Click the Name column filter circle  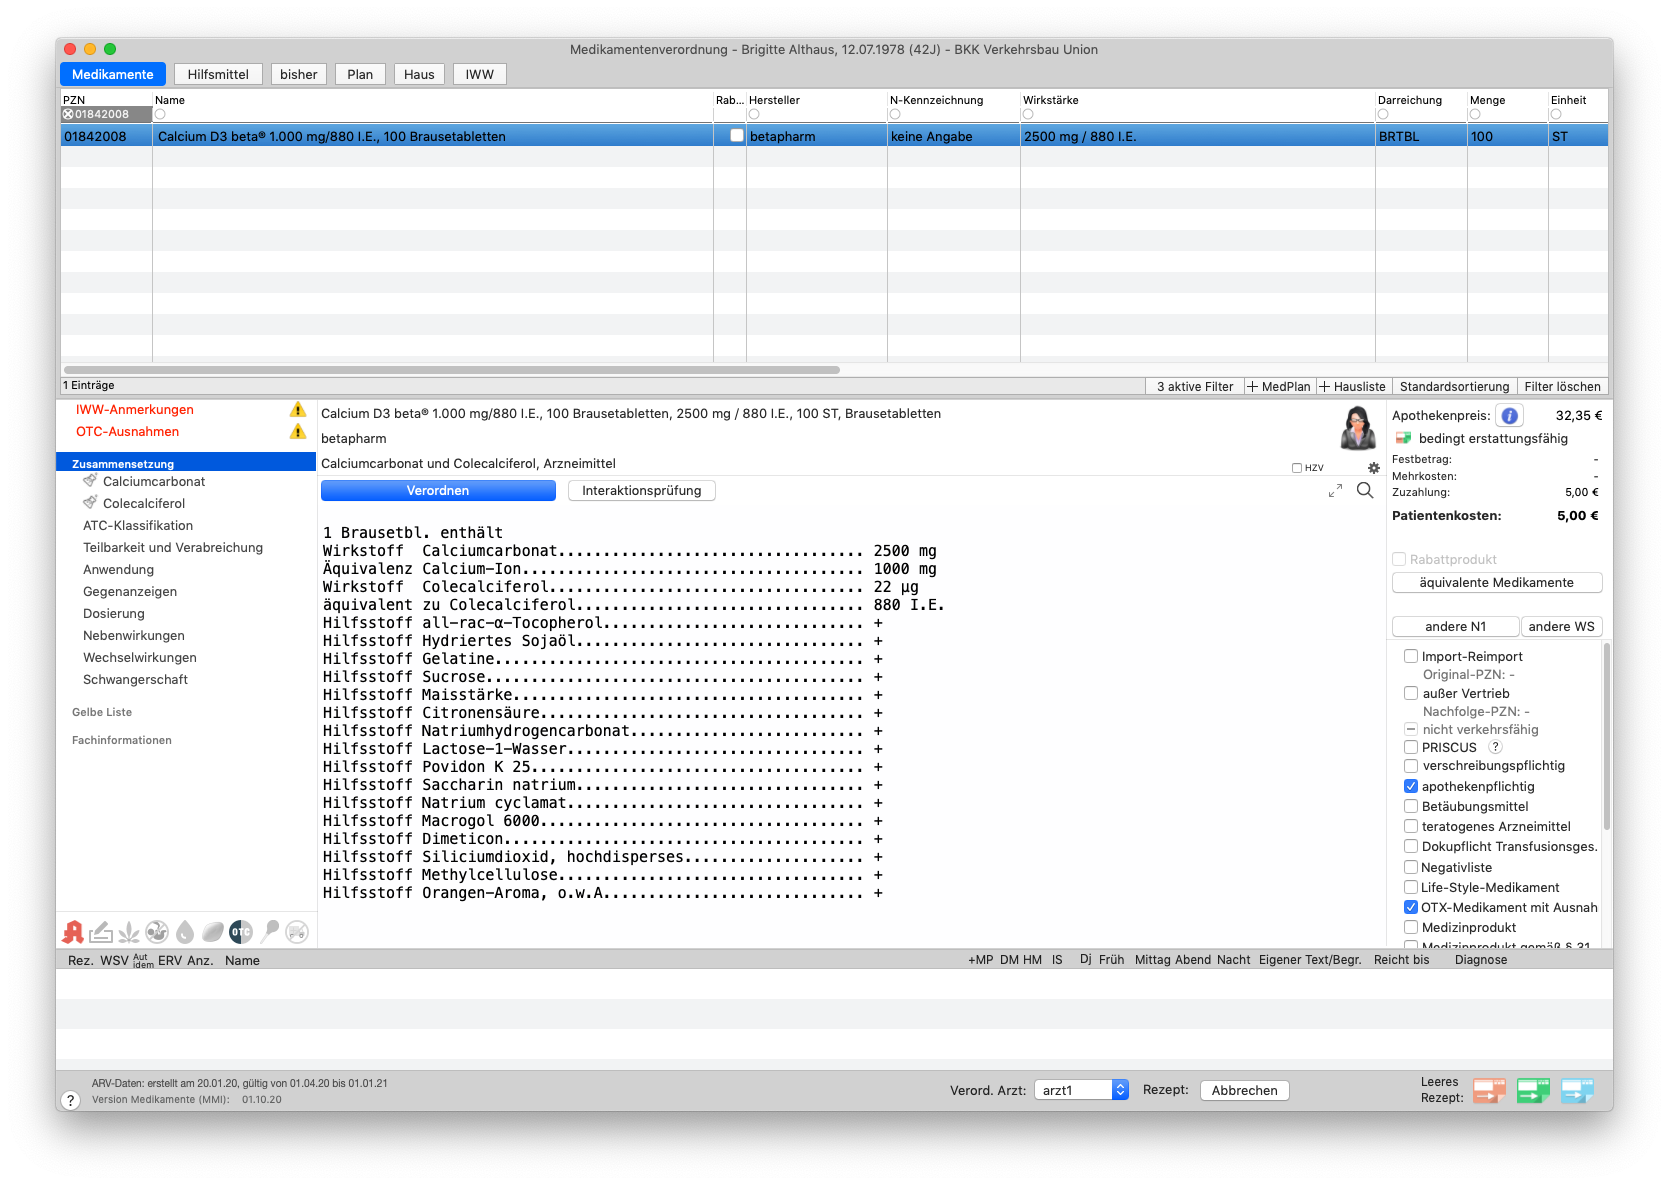click(160, 114)
